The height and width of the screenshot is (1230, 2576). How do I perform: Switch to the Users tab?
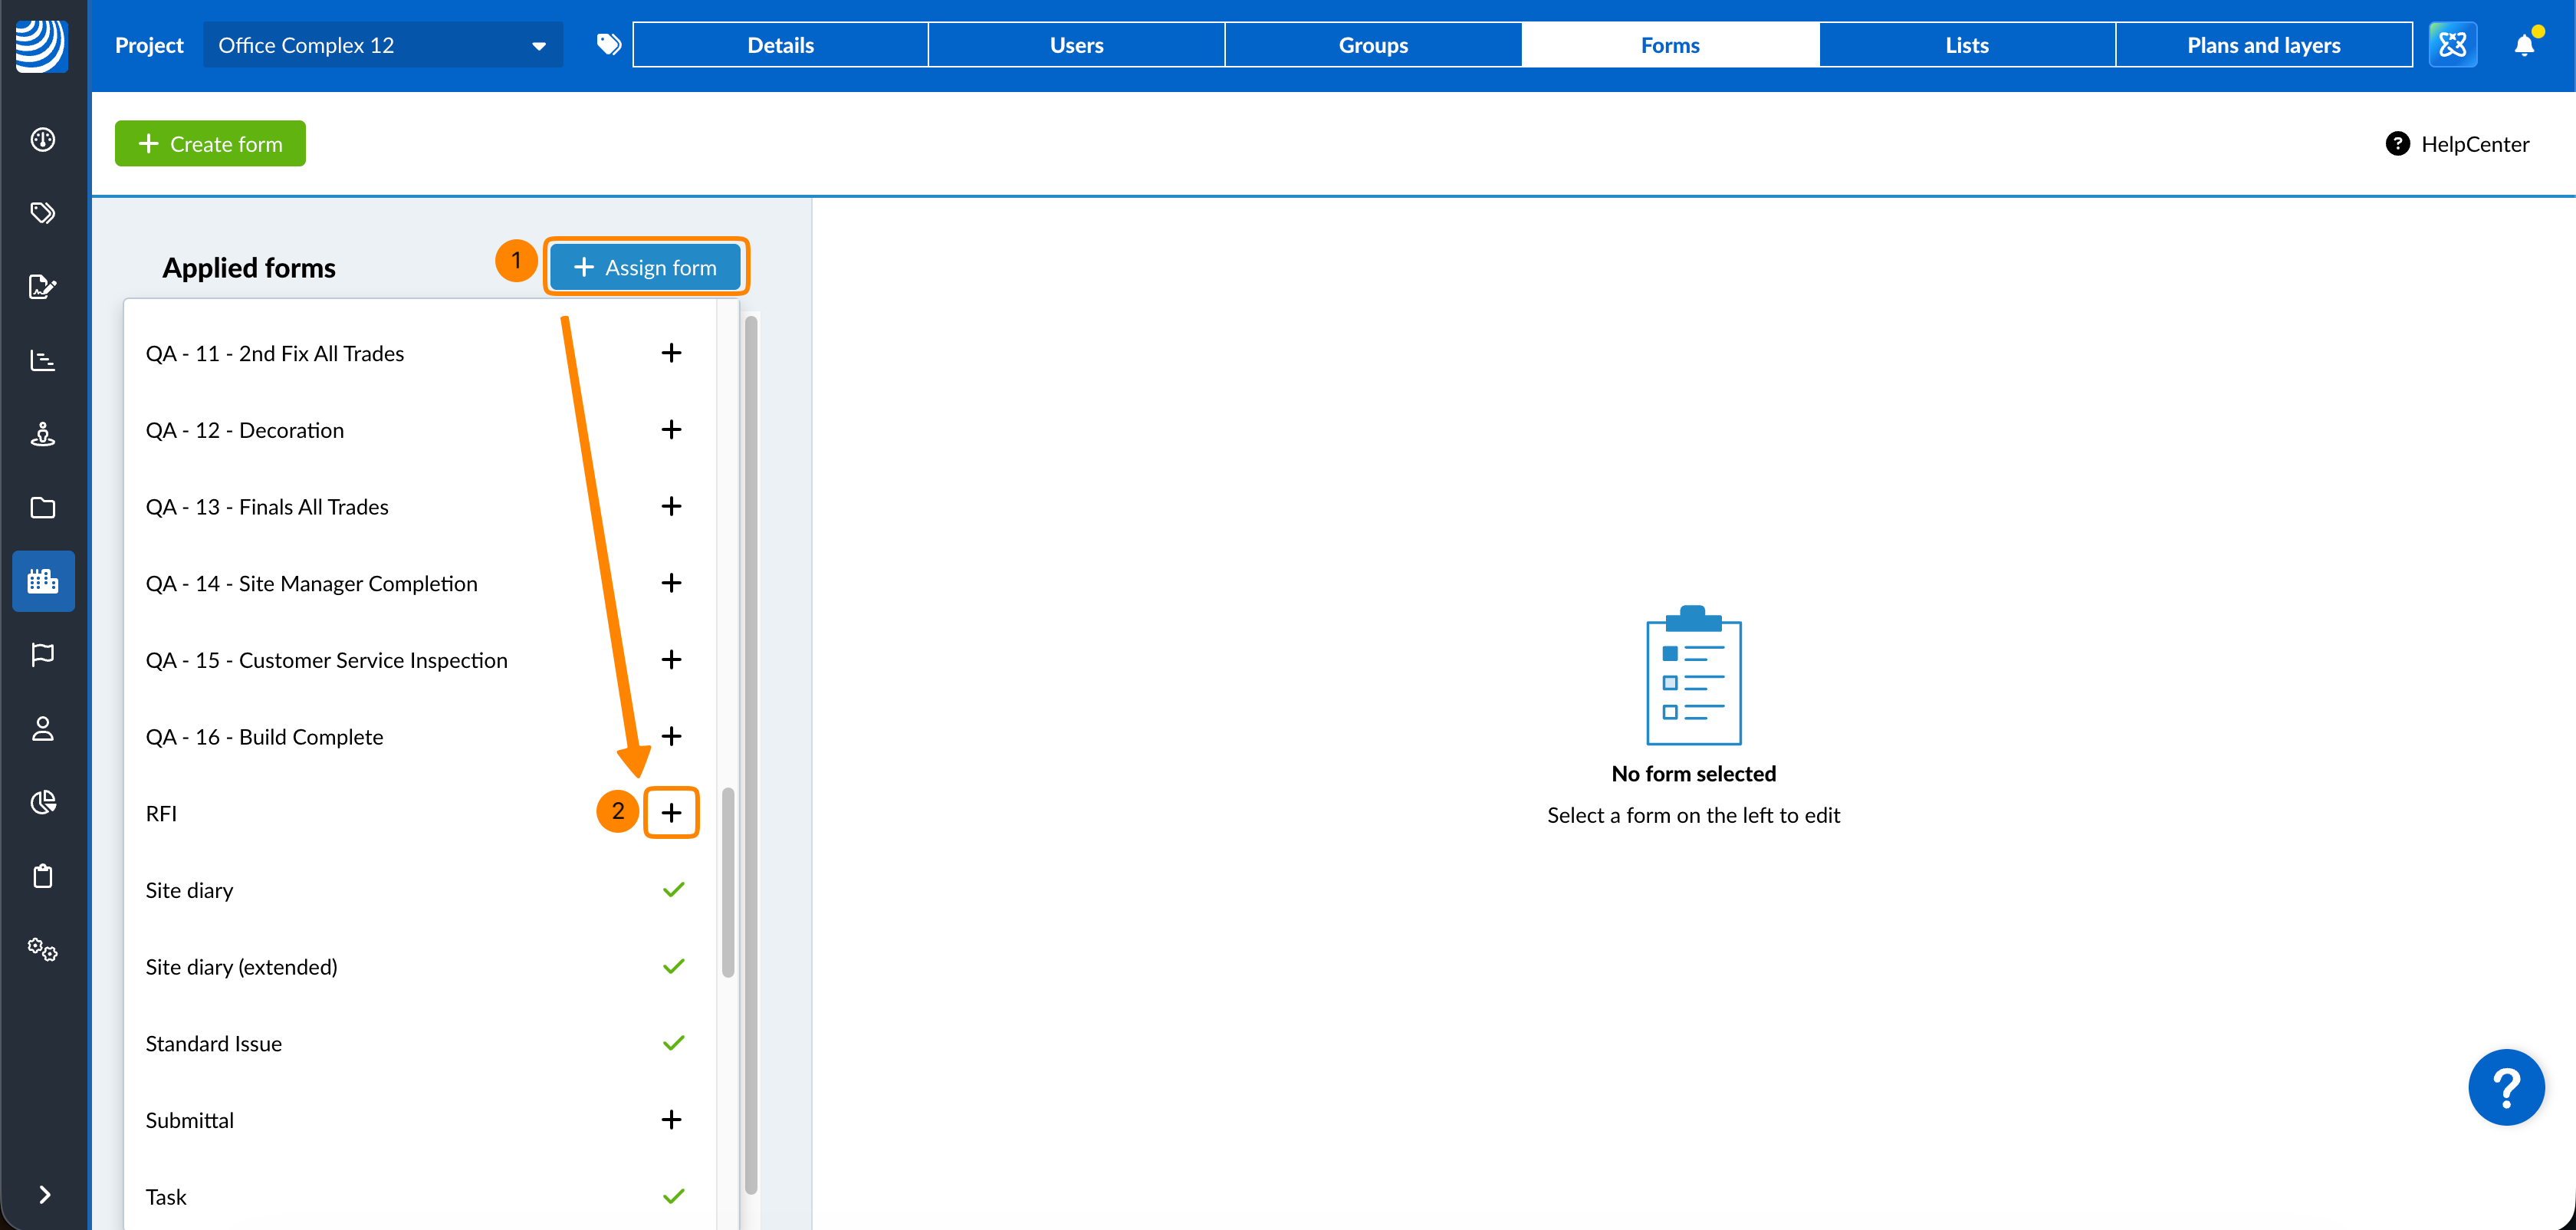(x=1076, y=45)
